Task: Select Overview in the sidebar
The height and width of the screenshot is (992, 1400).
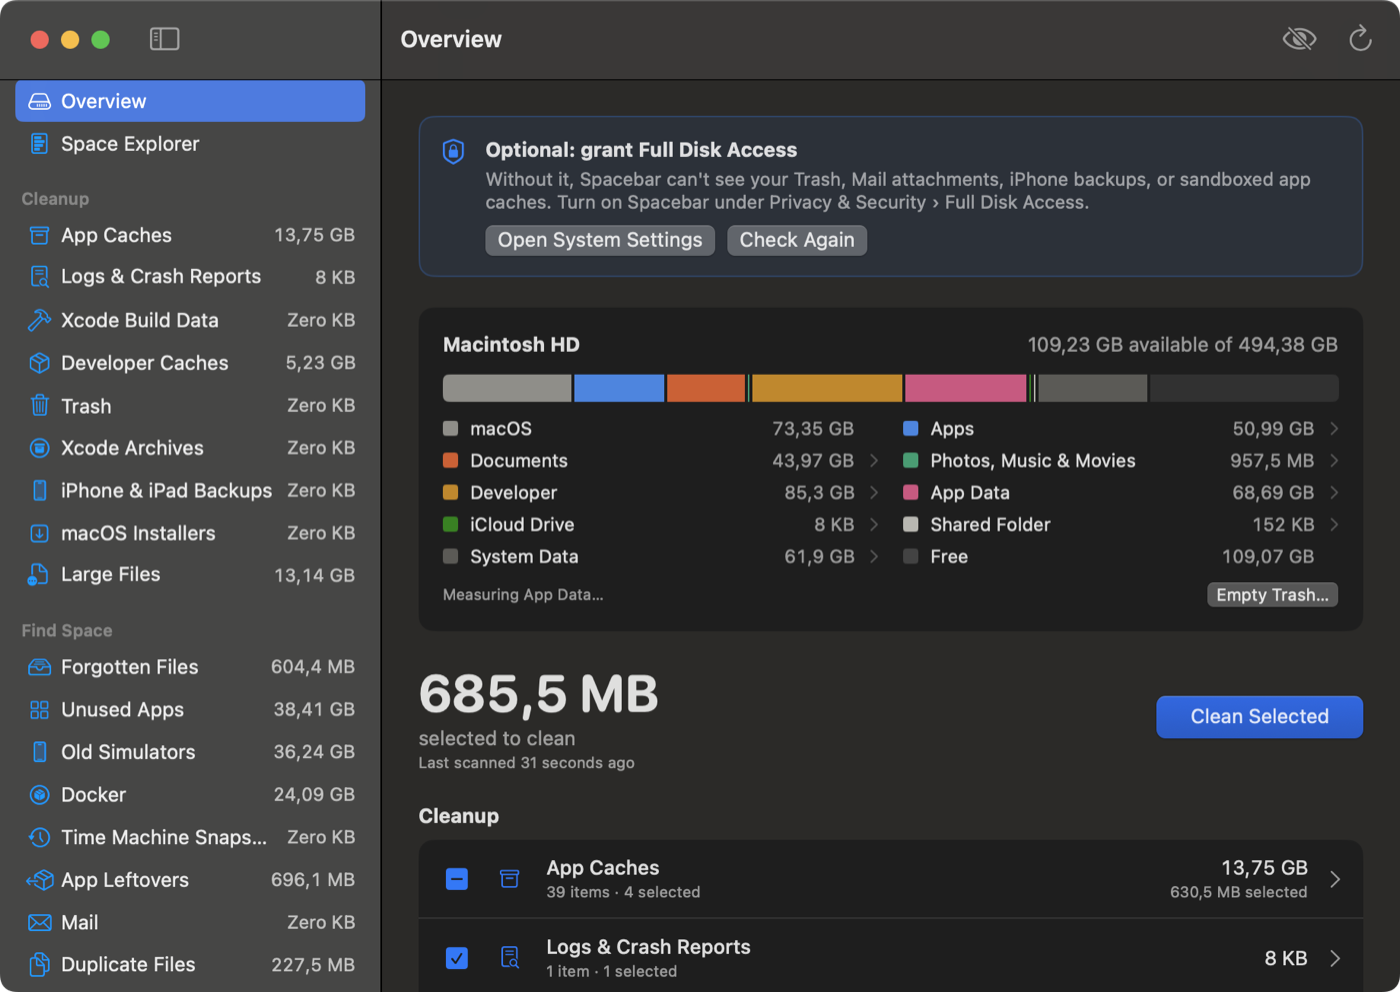Action: click(x=190, y=101)
